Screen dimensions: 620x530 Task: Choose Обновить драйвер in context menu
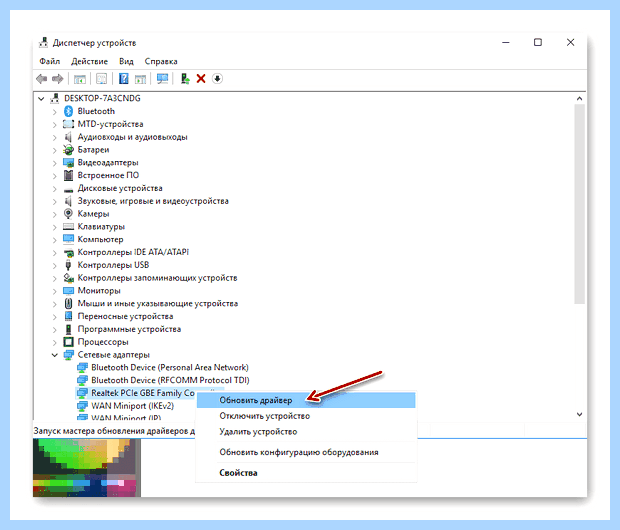coord(306,400)
